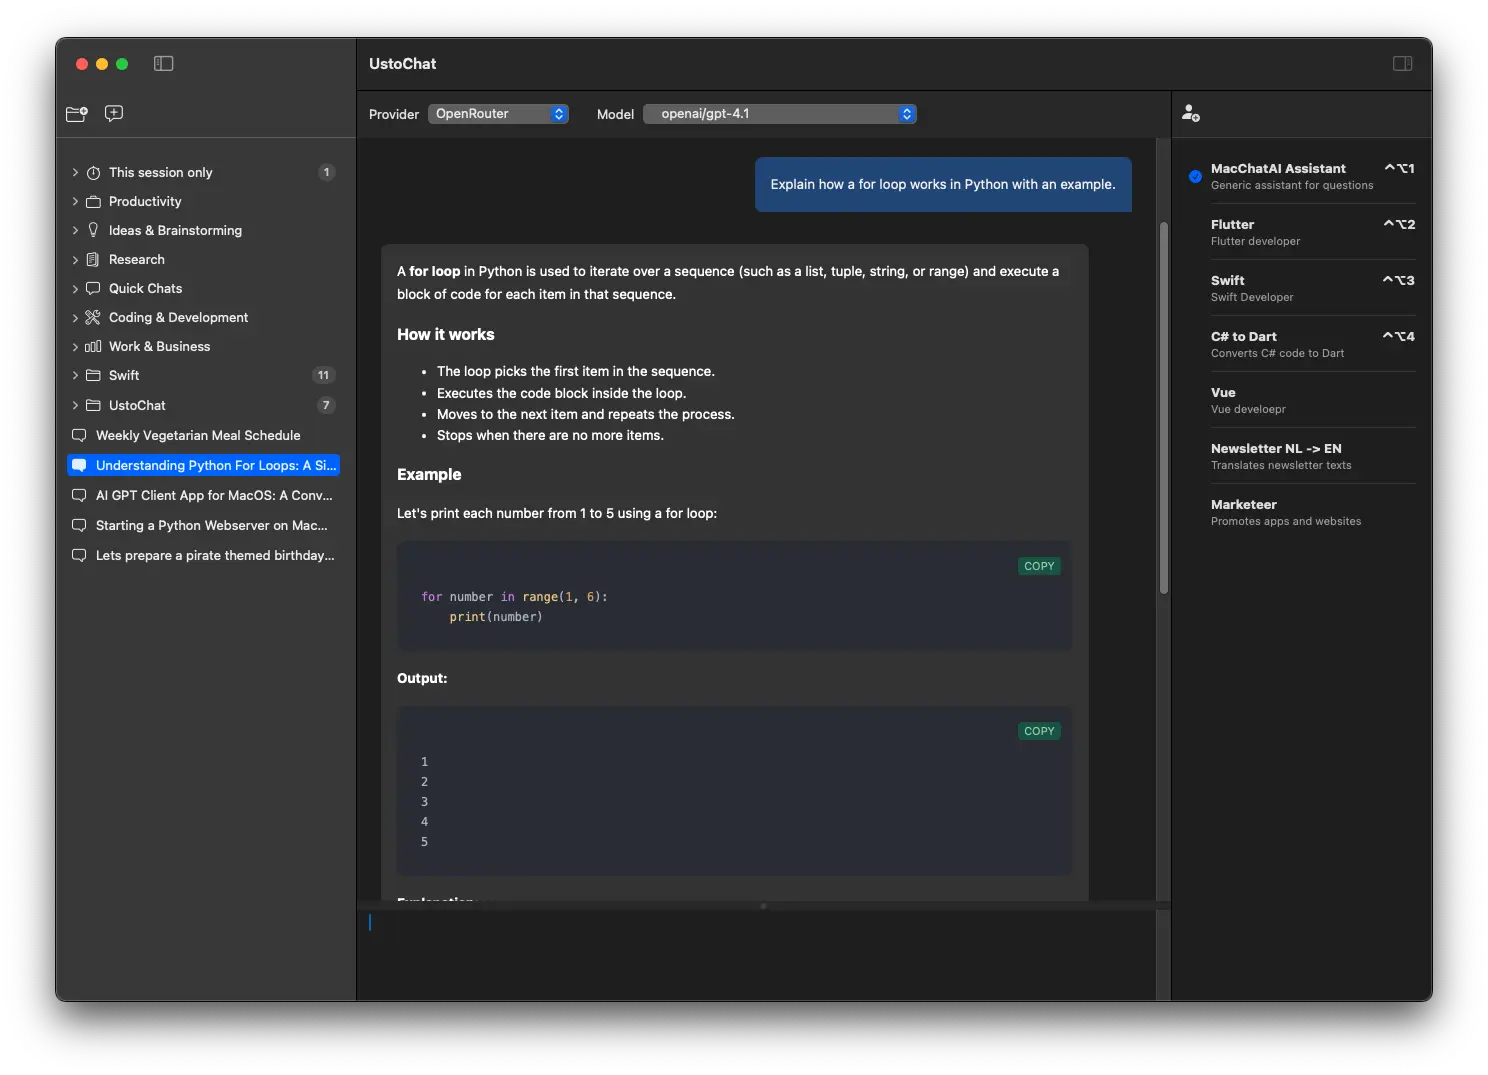Click the Work & Business chart icon

93,346
